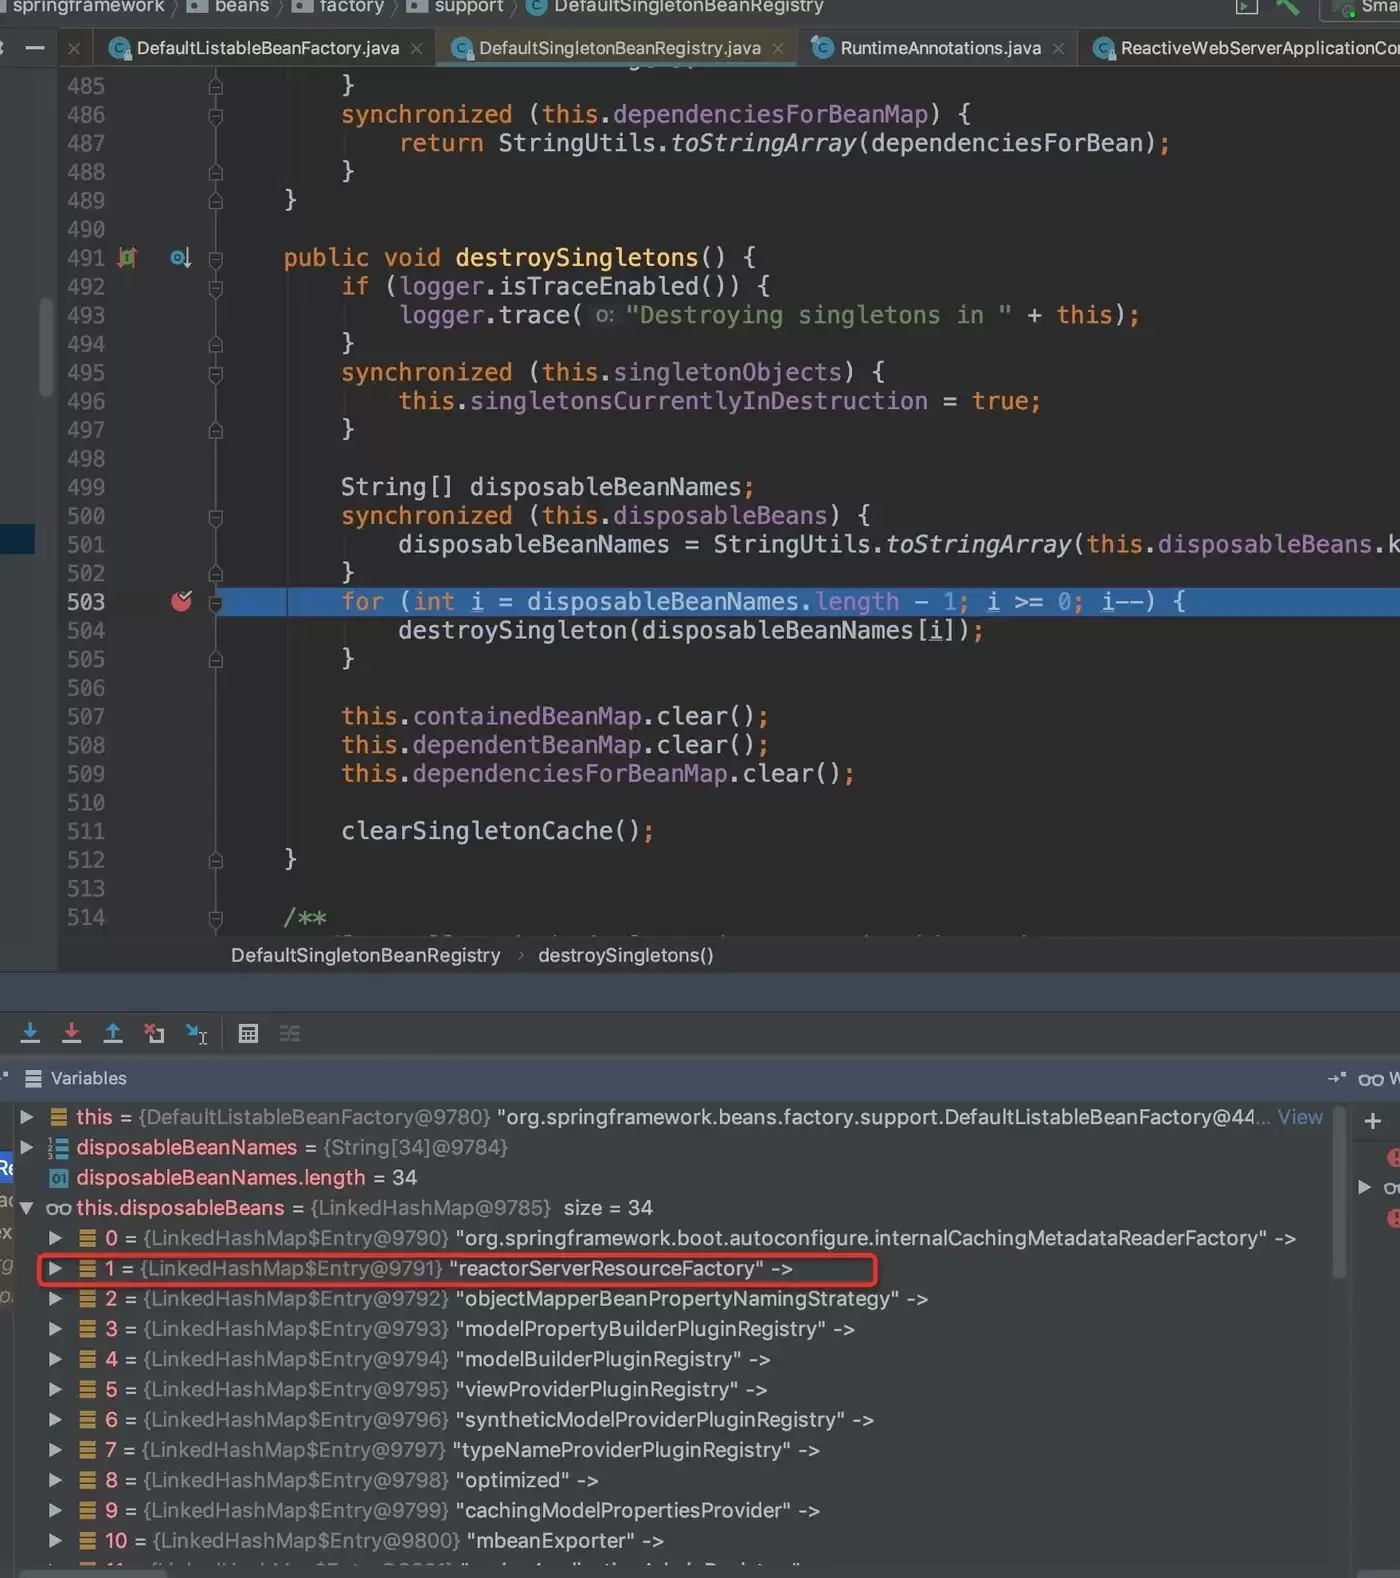
Task: Add a new watch with plus icon
Action: [1373, 1121]
